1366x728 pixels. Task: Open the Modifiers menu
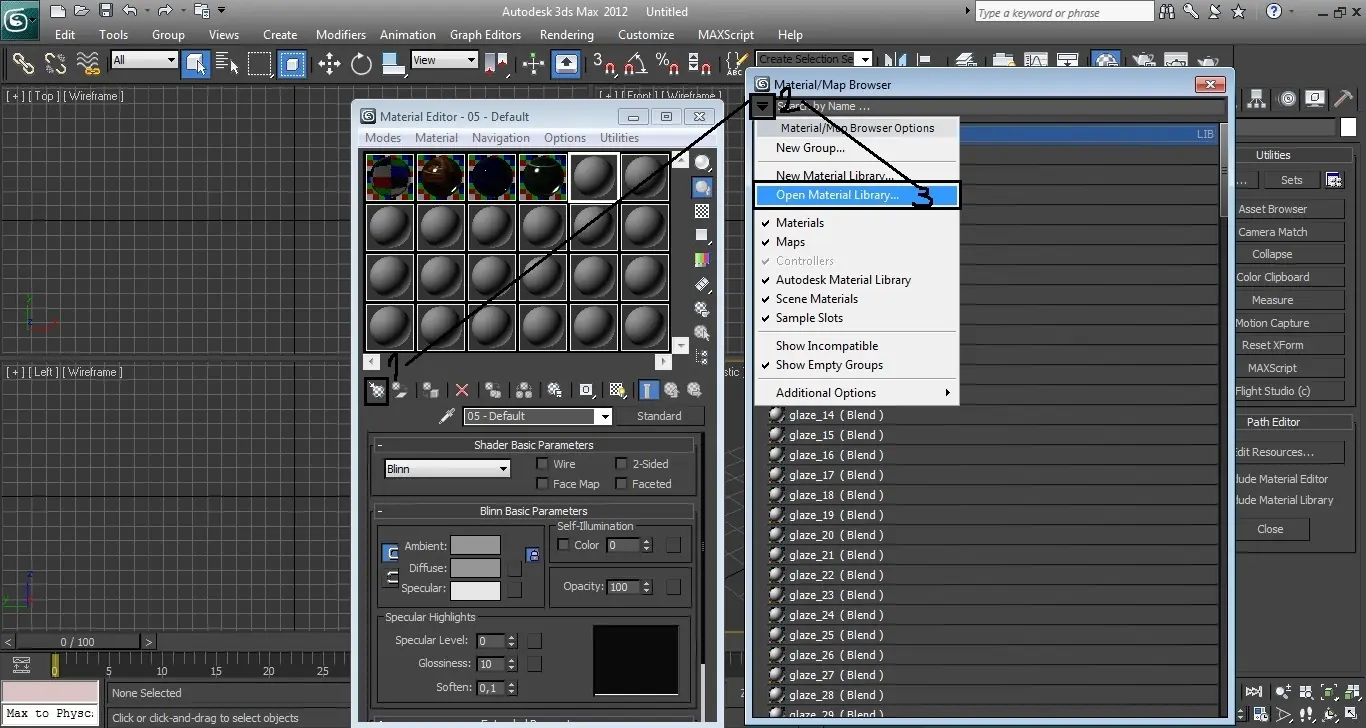tap(341, 34)
